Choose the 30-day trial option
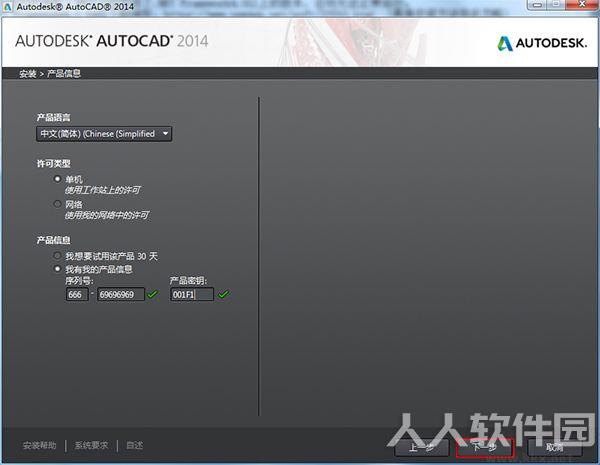 [57, 255]
